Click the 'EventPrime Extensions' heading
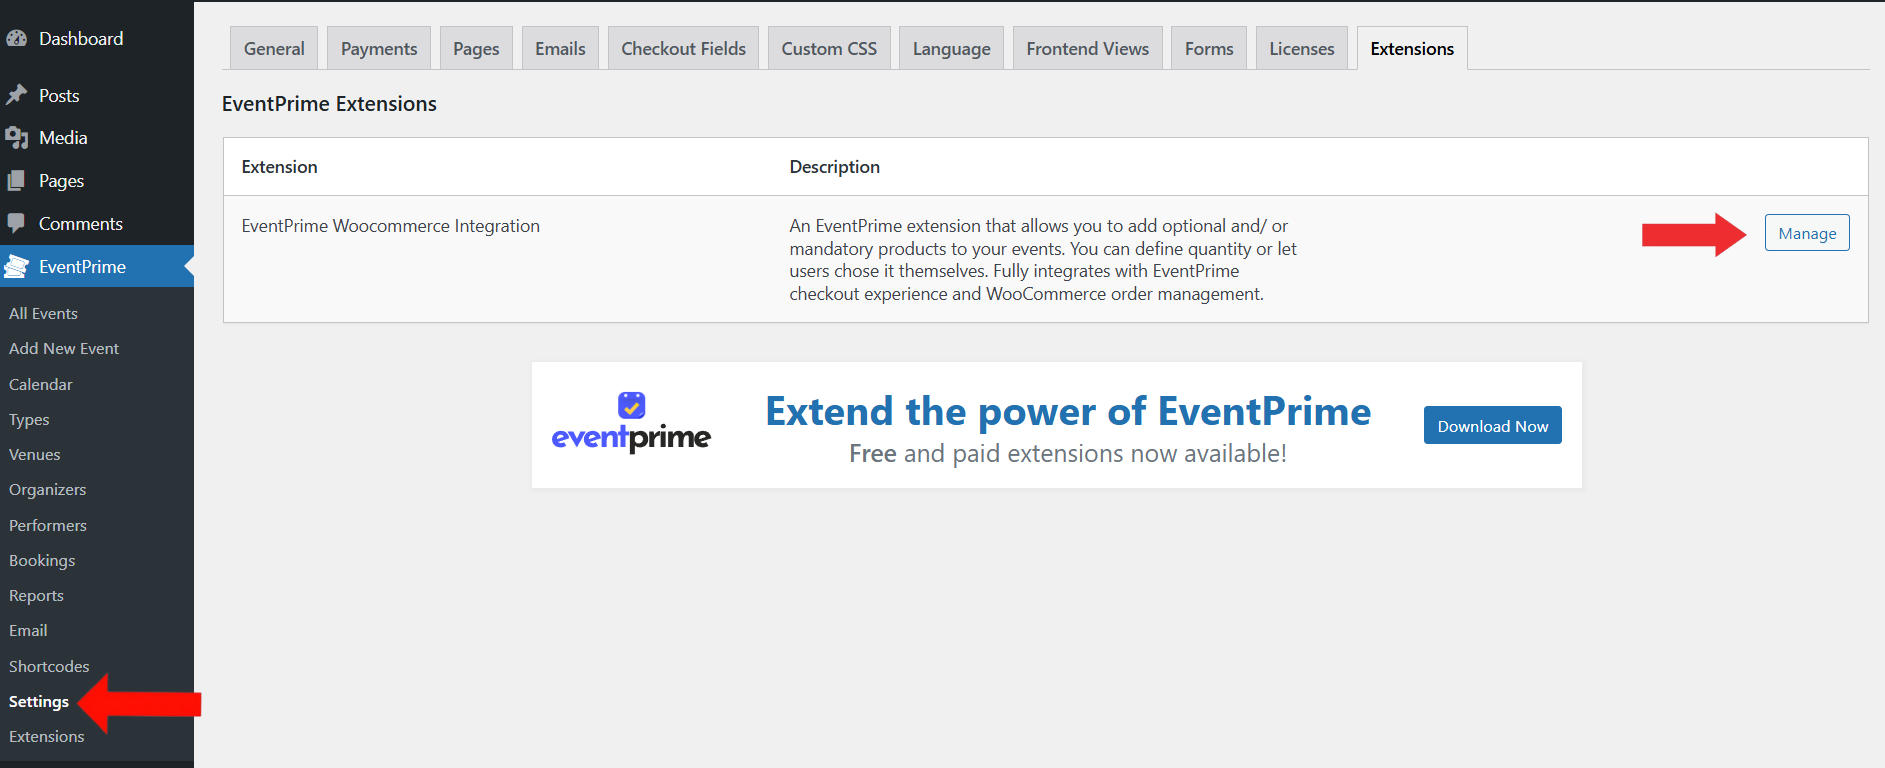The image size is (1885, 768). 329,104
